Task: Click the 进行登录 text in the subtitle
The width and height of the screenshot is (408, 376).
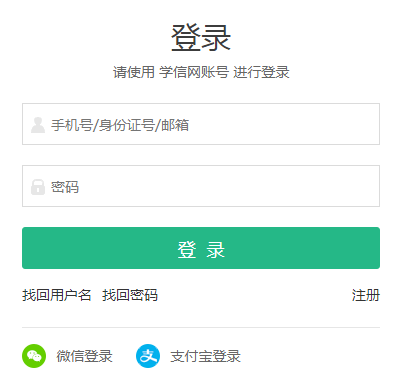Action: (x=261, y=72)
